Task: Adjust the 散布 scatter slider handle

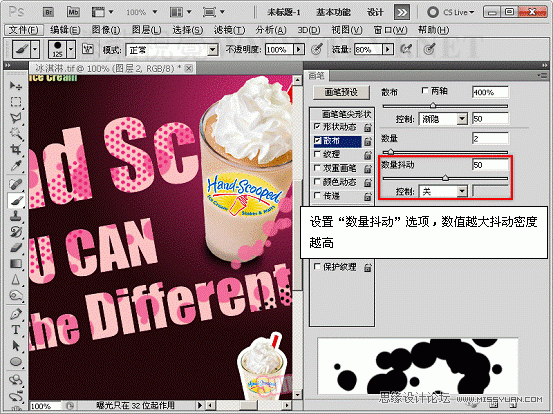Action: tap(433, 105)
